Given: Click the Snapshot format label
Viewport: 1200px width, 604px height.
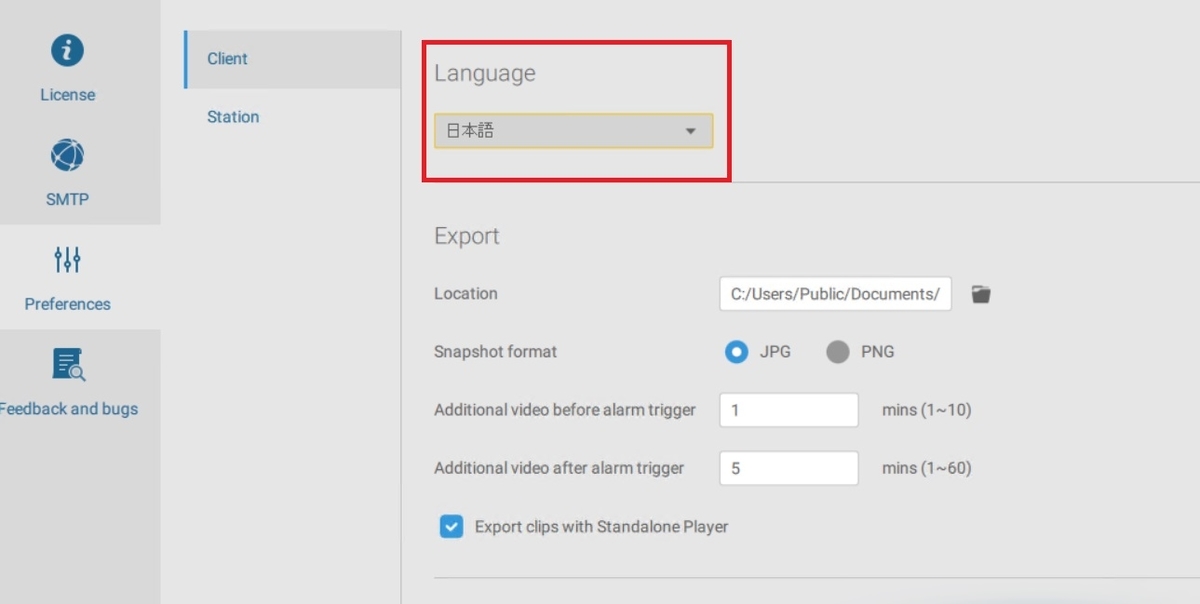Looking at the screenshot, I should pyautogui.click(x=496, y=352).
